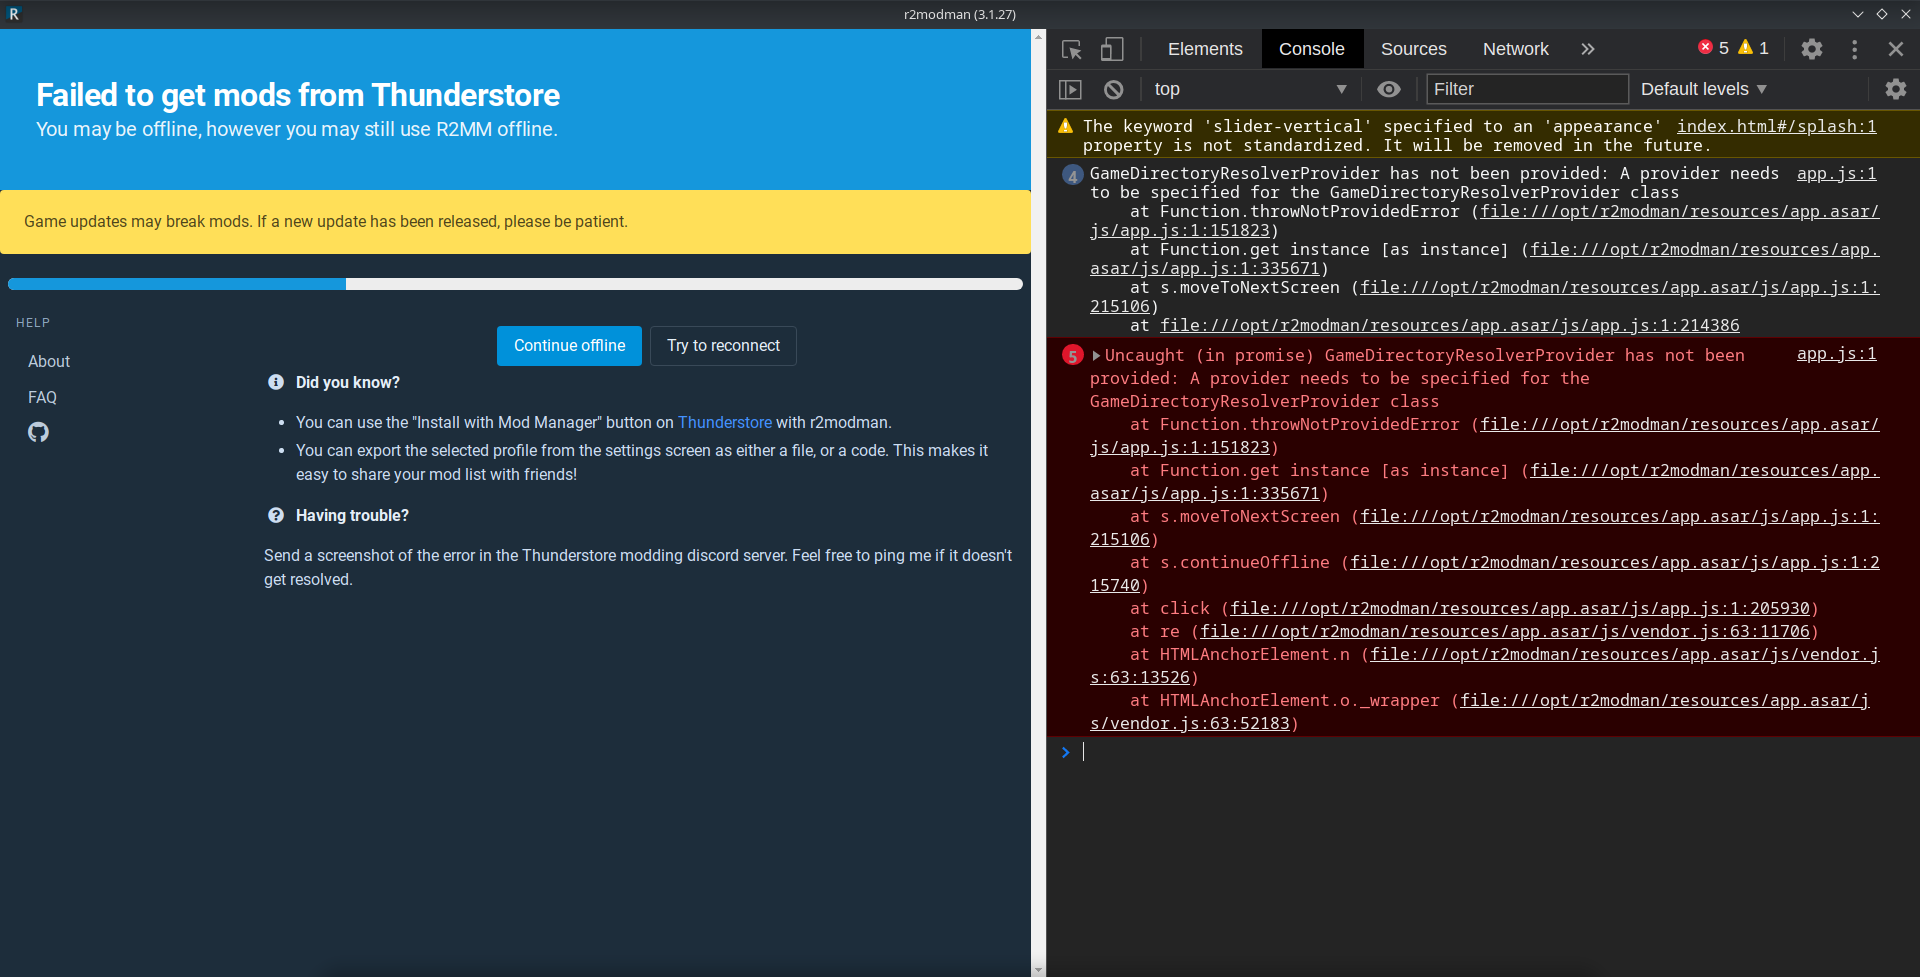Select the Console tab
1920x977 pixels.
[x=1312, y=49]
